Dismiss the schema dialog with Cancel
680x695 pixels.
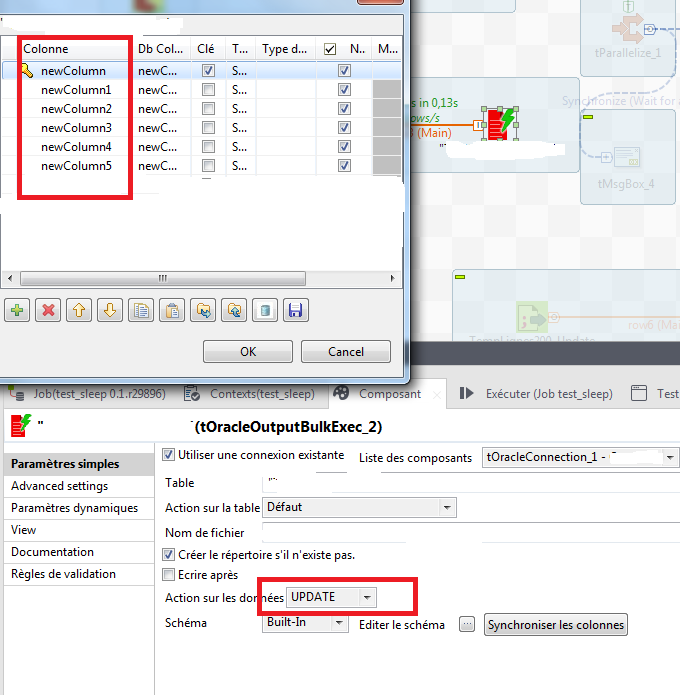346,351
